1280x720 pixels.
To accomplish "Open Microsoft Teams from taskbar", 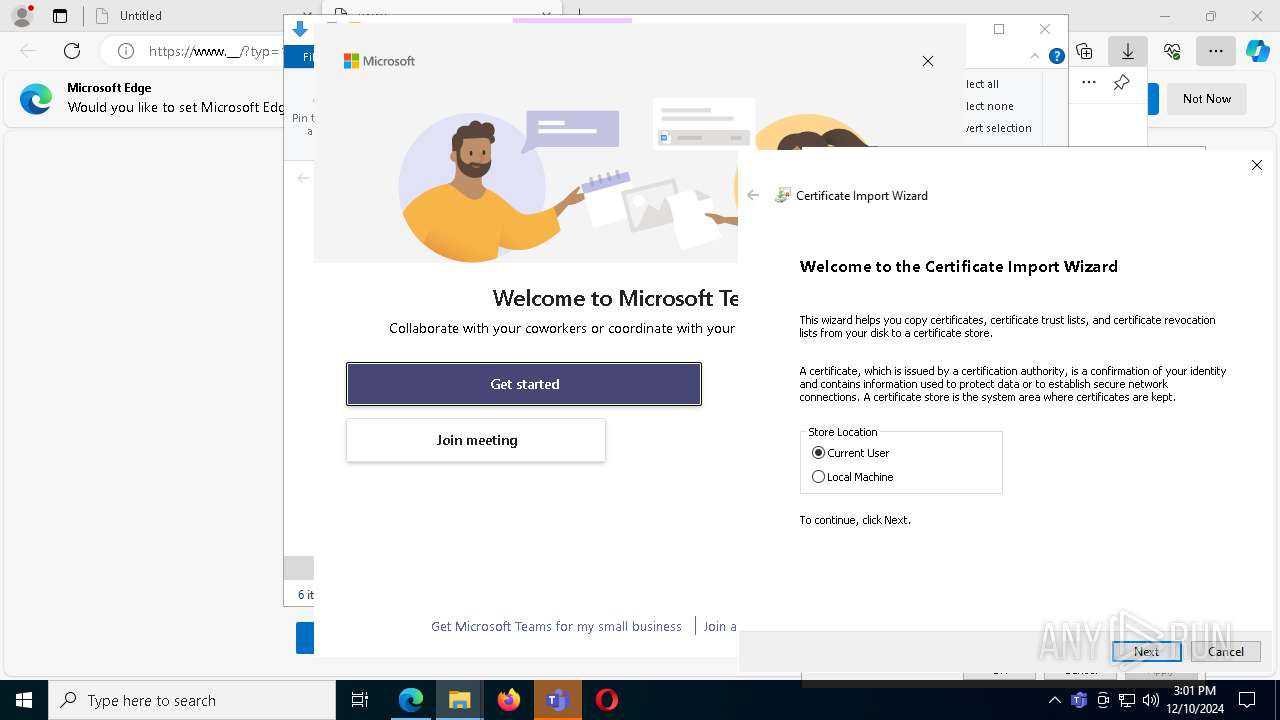I will pos(557,700).
